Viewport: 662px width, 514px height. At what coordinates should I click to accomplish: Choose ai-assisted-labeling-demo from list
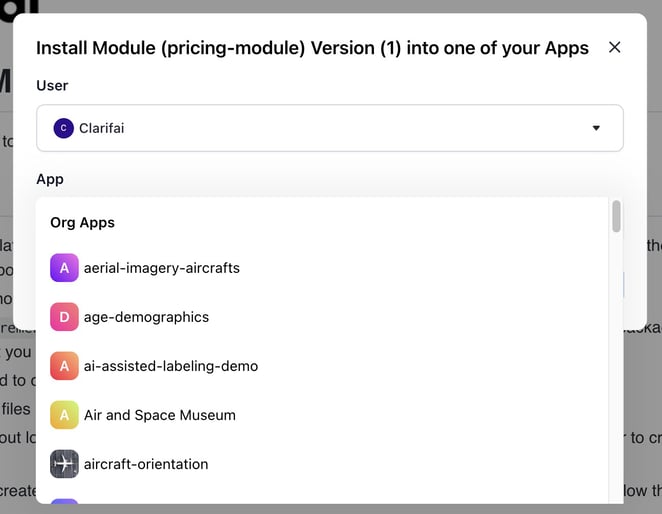(171, 366)
